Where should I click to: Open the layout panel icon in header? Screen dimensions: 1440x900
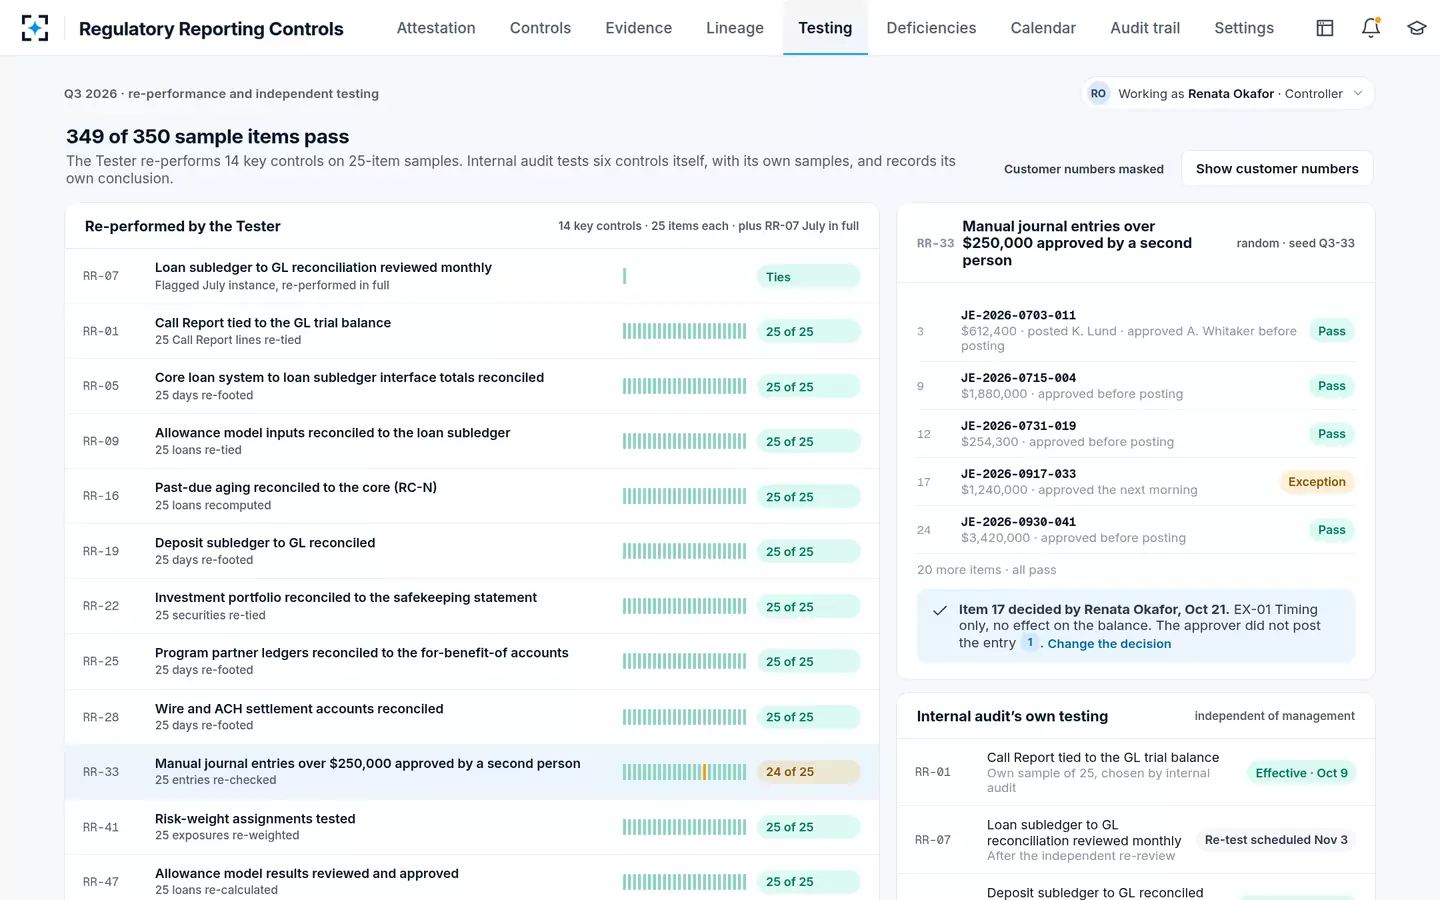coord(1325,28)
